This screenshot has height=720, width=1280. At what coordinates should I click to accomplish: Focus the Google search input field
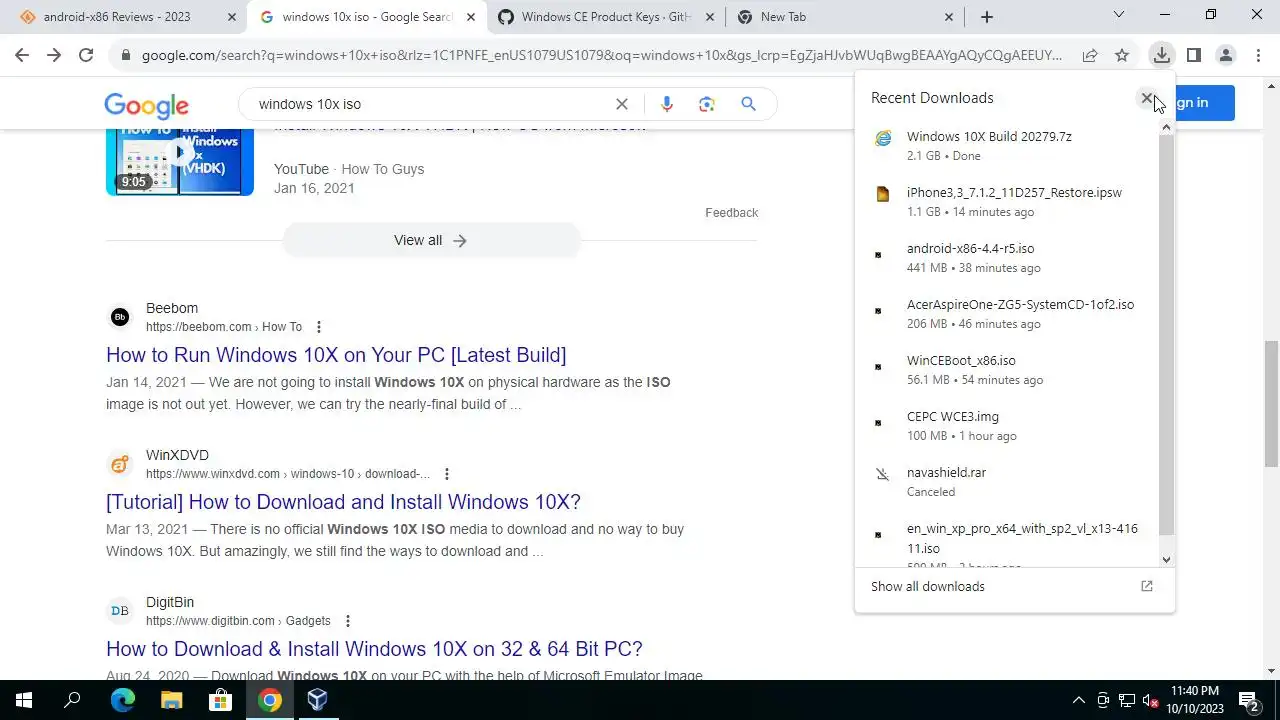click(x=430, y=104)
